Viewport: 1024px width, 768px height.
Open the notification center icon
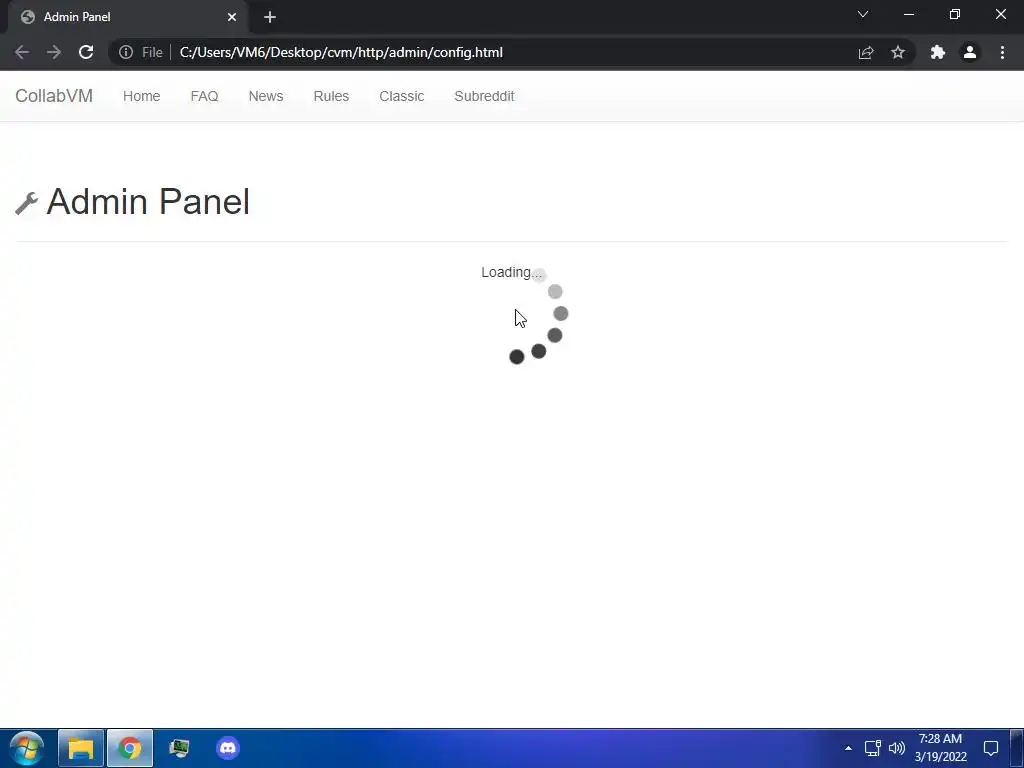pos(991,748)
